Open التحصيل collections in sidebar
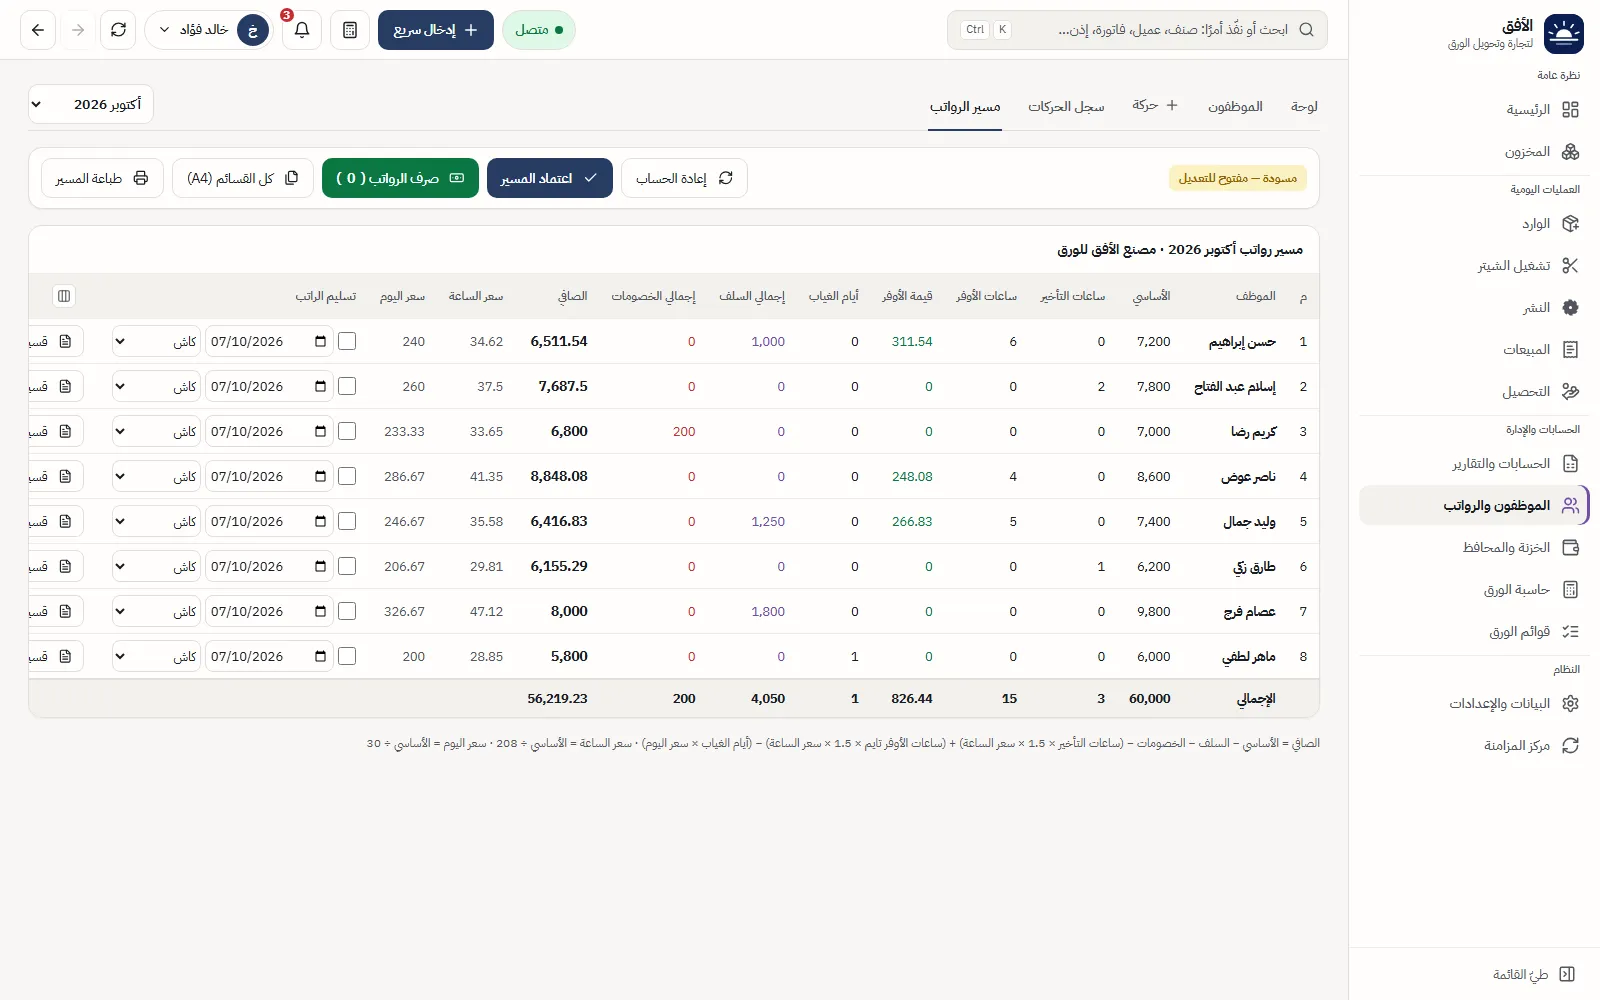The width and height of the screenshot is (1600, 1000). click(1474, 392)
